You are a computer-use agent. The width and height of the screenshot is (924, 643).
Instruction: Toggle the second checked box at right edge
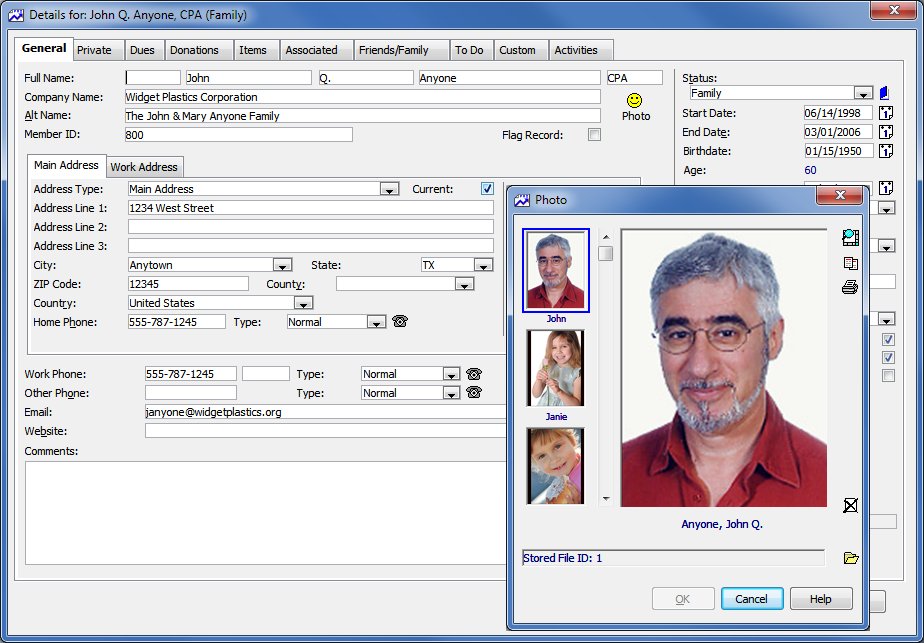click(x=888, y=358)
